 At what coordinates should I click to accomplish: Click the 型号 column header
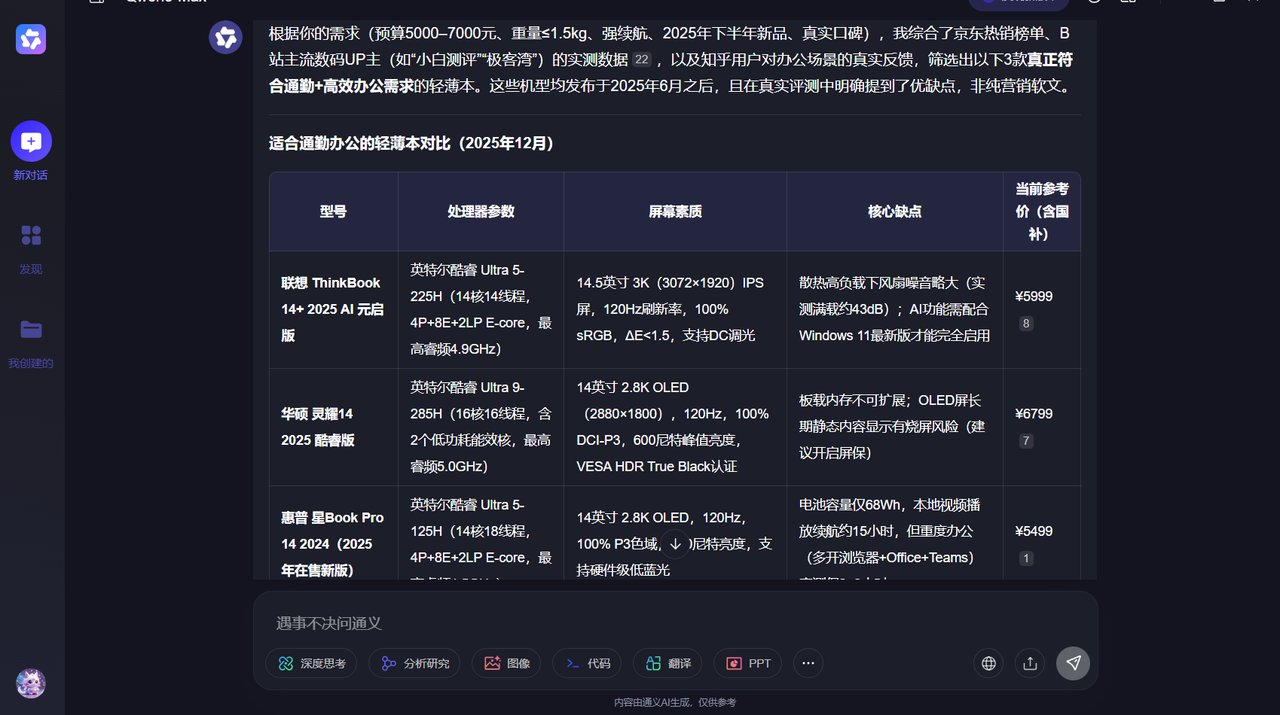[333, 211]
